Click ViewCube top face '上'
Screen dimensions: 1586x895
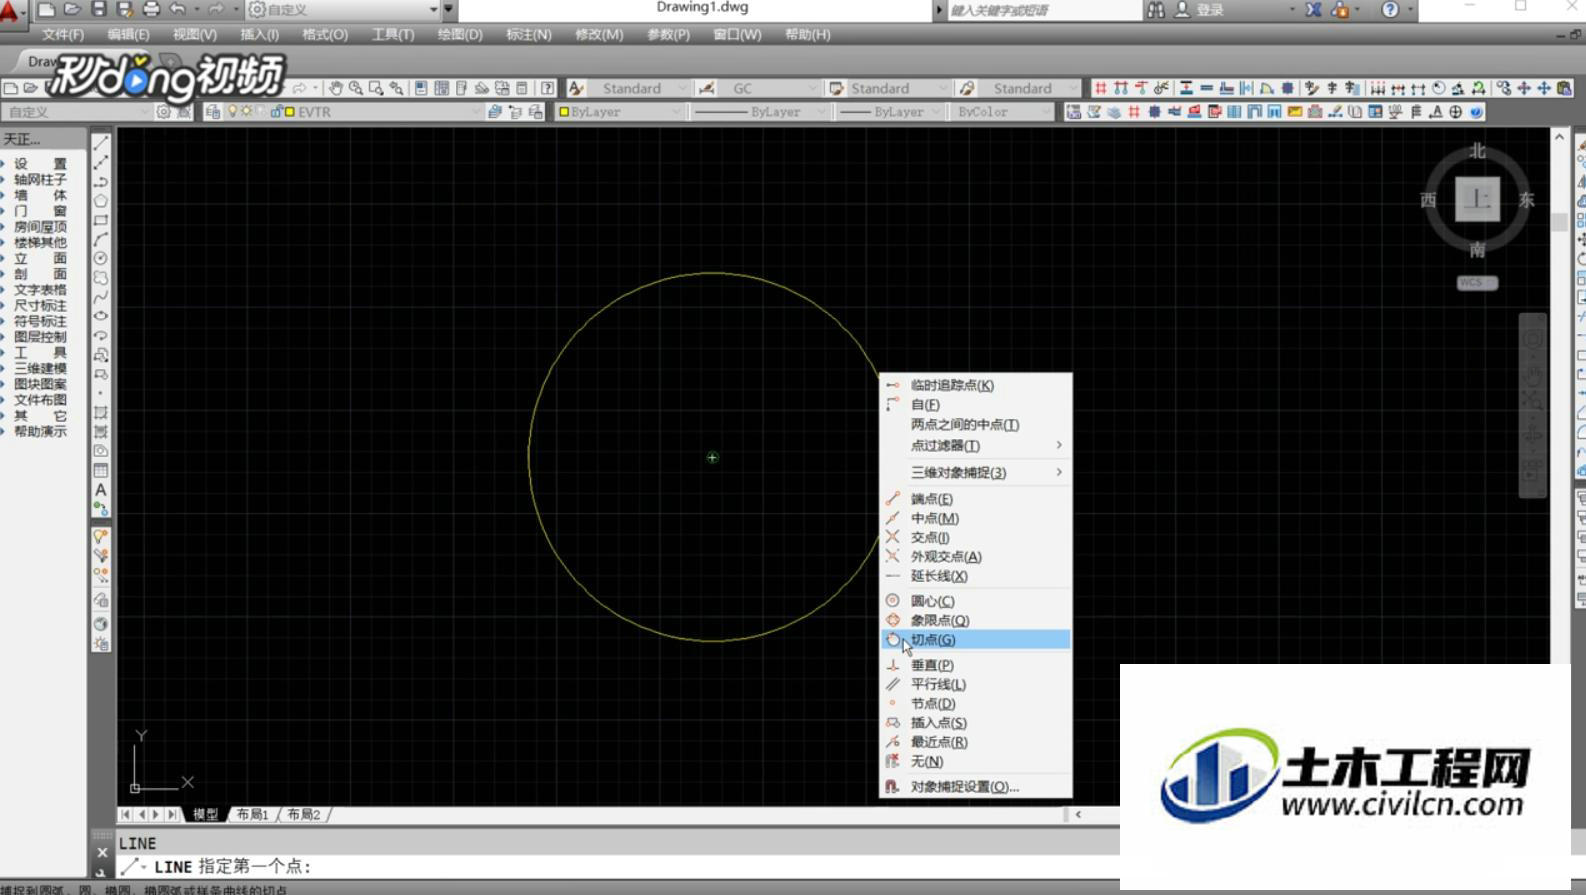click(1477, 199)
